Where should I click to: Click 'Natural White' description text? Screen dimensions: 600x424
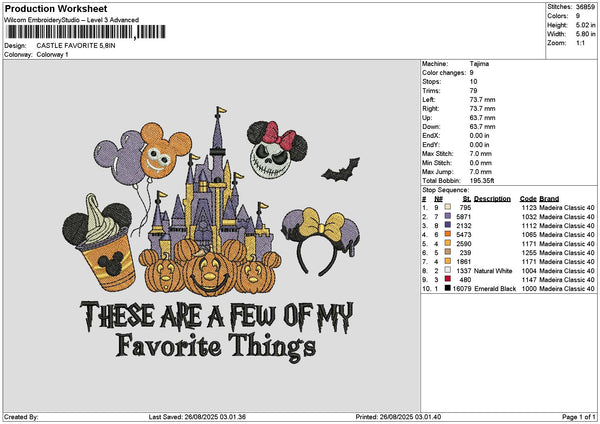493,271
